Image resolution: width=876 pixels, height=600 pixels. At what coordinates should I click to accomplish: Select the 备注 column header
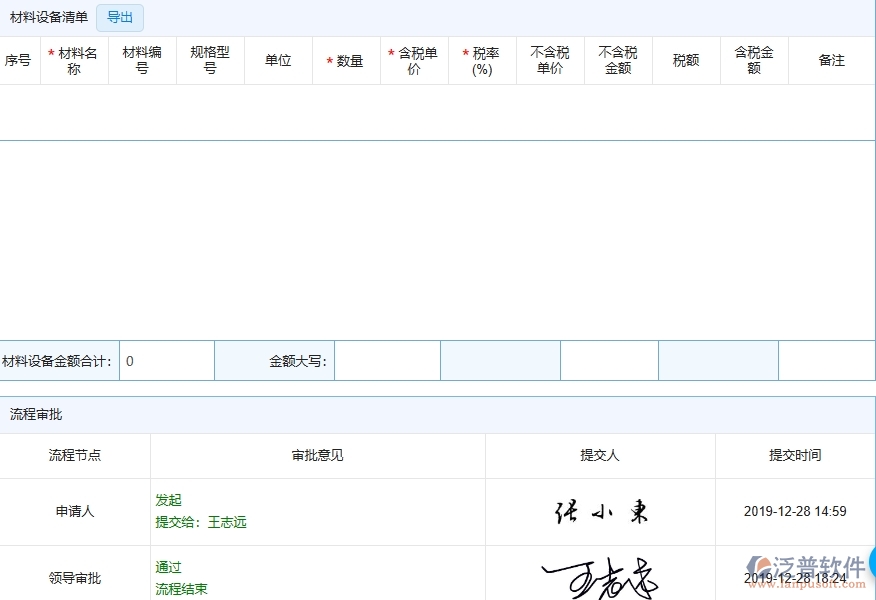coord(831,60)
